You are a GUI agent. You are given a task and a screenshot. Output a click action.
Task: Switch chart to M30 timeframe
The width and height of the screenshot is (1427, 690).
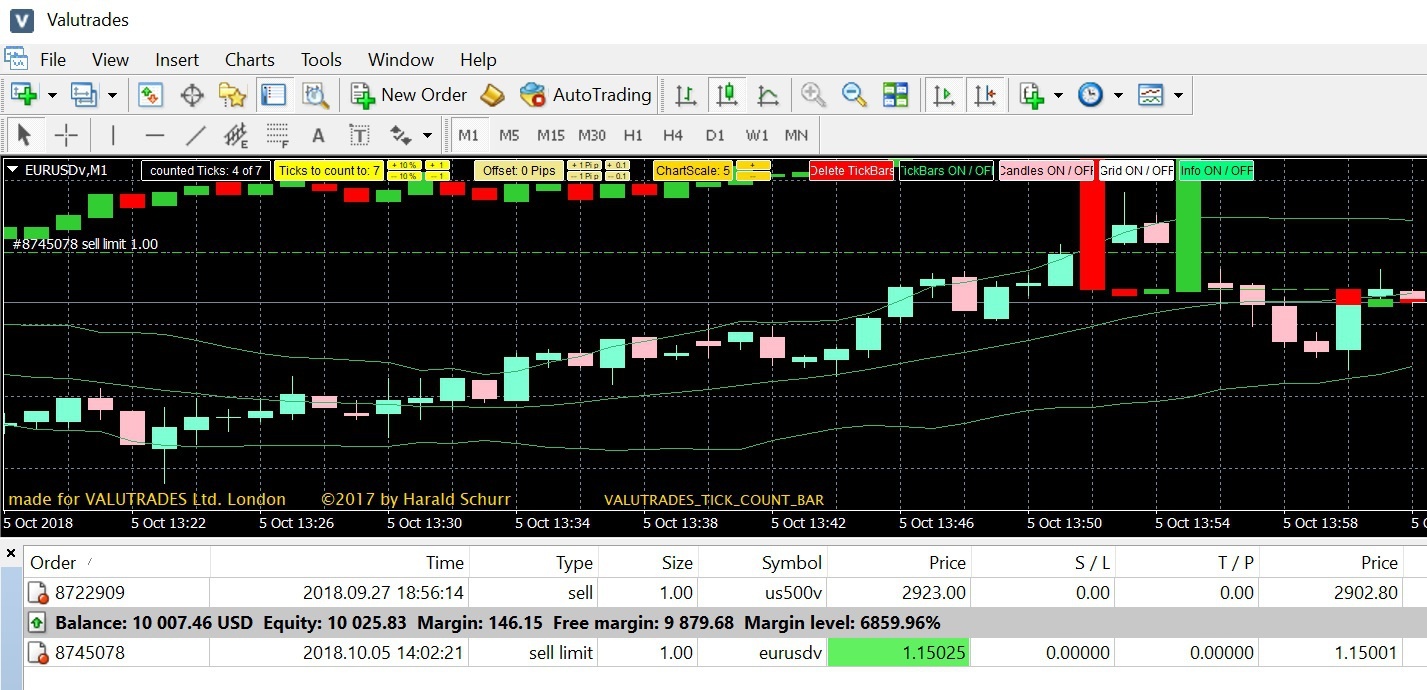point(591,135)
